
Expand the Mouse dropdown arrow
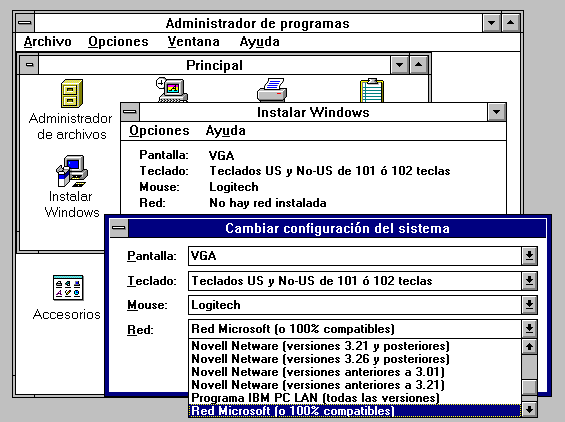pos(529,305)
